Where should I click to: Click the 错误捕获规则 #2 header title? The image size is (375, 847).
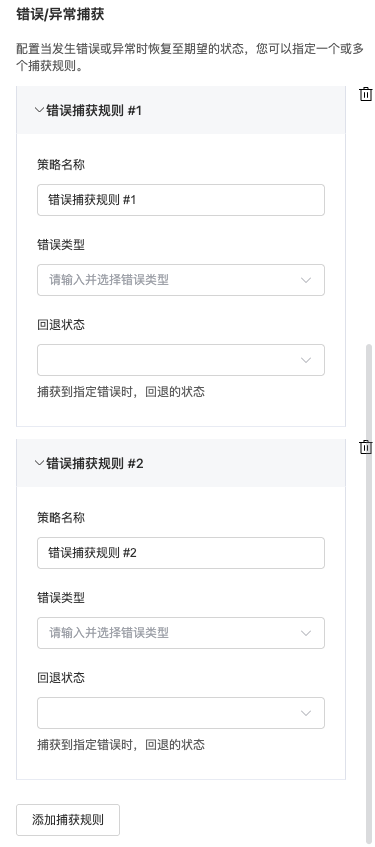coord(95,463)
